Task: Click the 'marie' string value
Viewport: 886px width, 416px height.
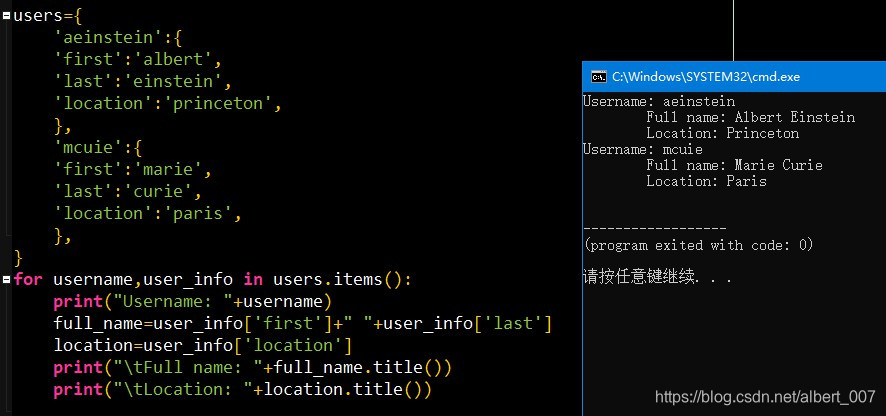Action: point(168,170)
